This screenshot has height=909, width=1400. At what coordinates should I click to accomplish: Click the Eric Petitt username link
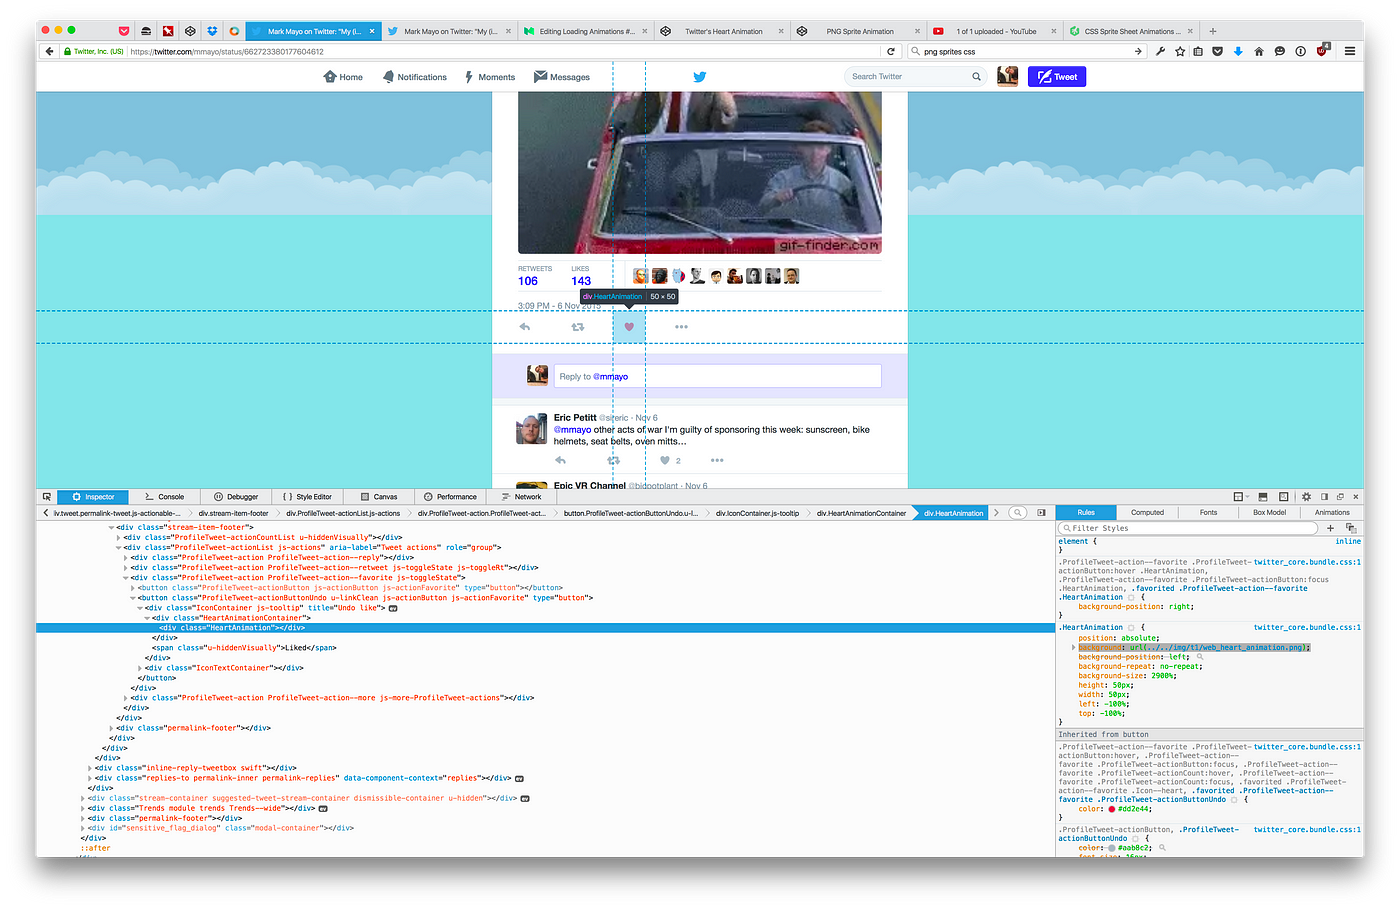pyautogui.click(x=575, y=418)
